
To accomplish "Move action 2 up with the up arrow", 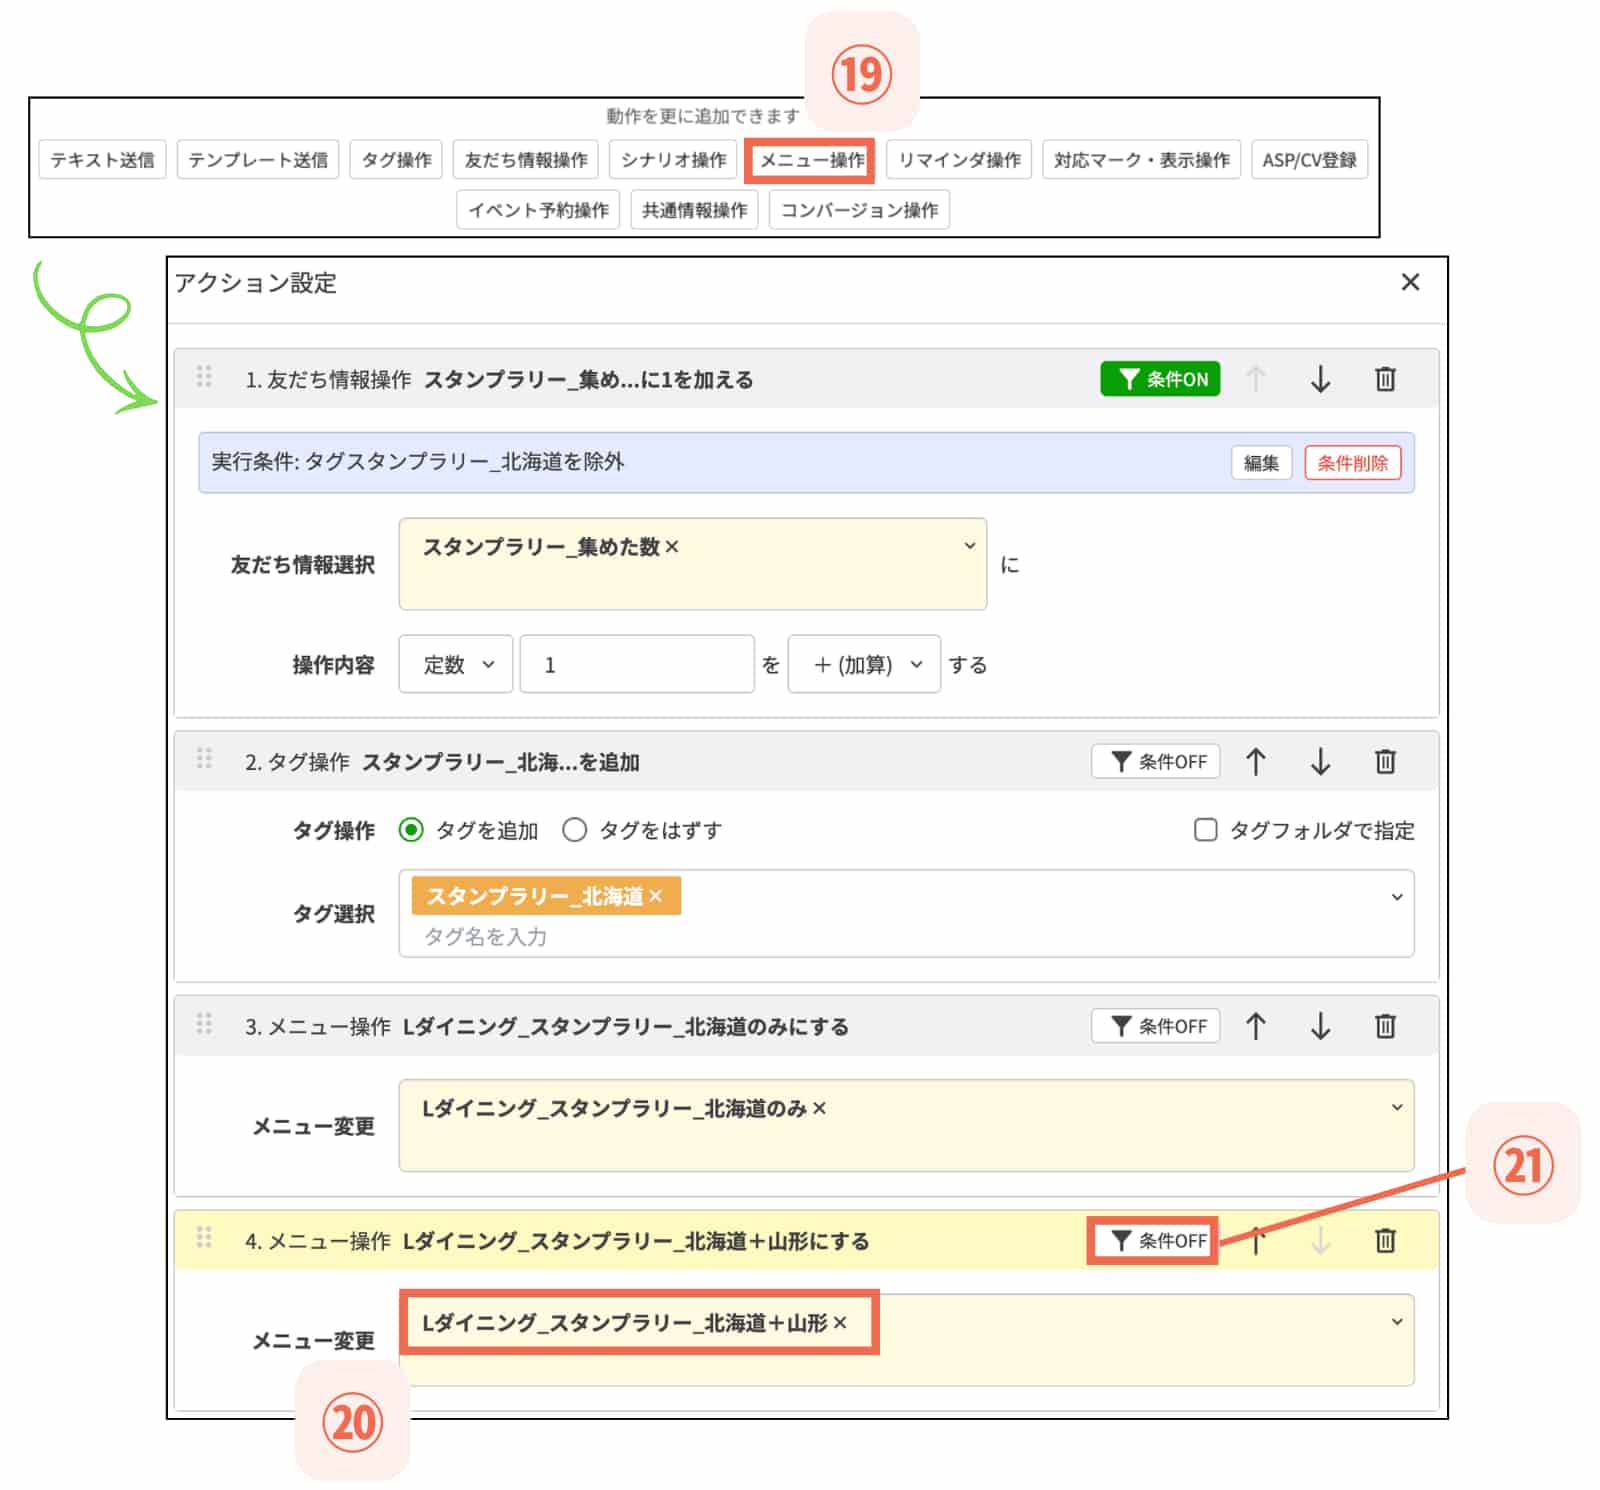I will point(1256,761).
